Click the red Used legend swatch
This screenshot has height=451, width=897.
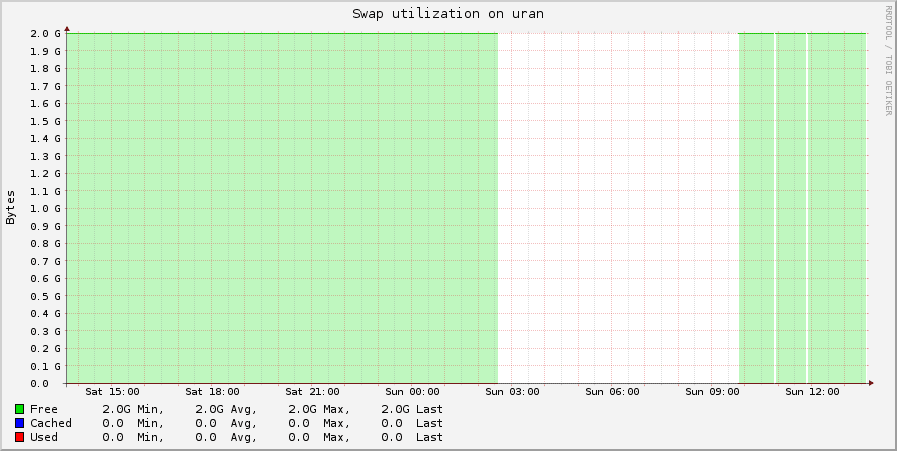19,437
